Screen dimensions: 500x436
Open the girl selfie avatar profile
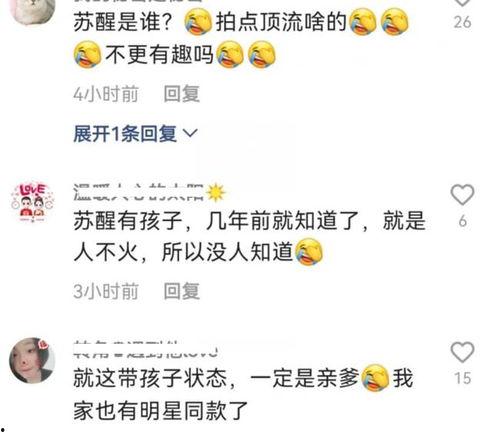coord(32,360)
